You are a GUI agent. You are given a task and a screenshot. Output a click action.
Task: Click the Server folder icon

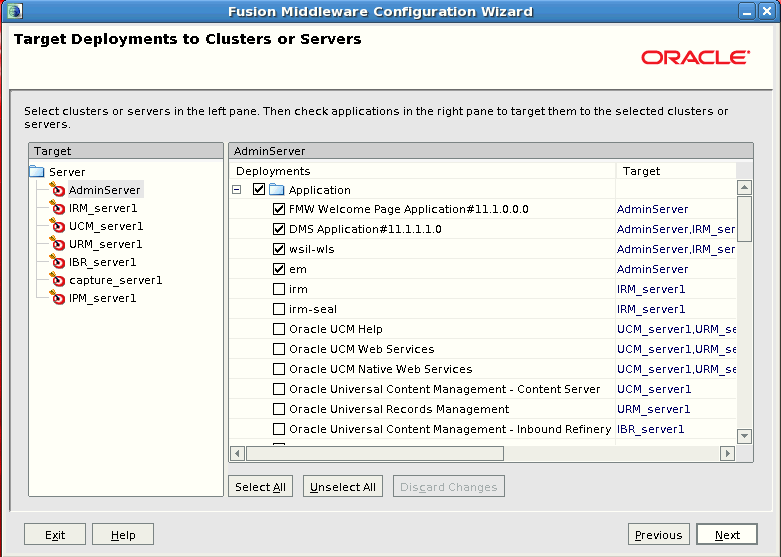(x=37, y=171)
